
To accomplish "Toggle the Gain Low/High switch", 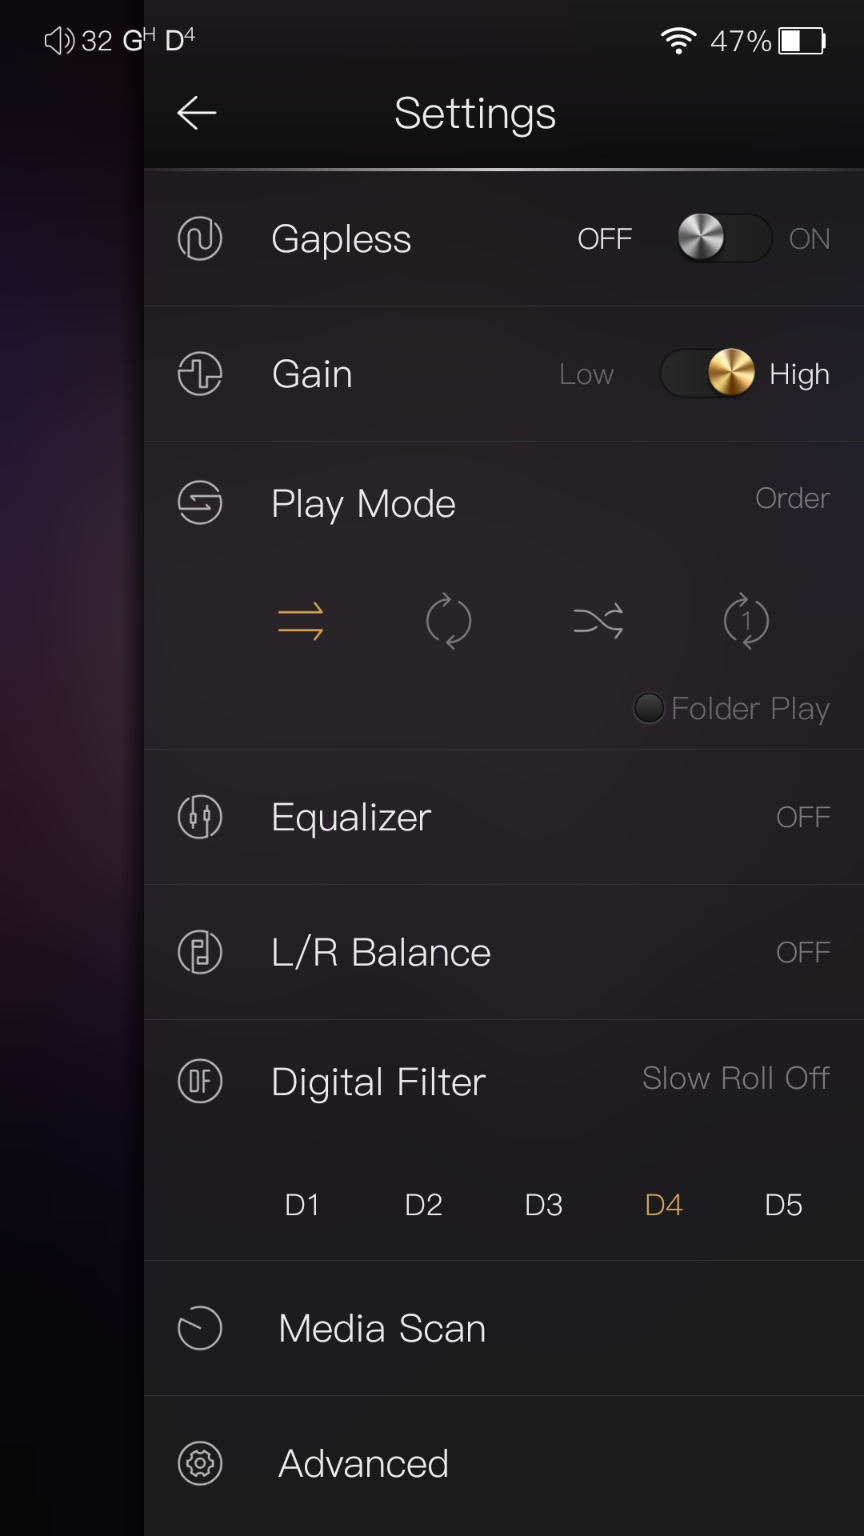I will (708, 374).
